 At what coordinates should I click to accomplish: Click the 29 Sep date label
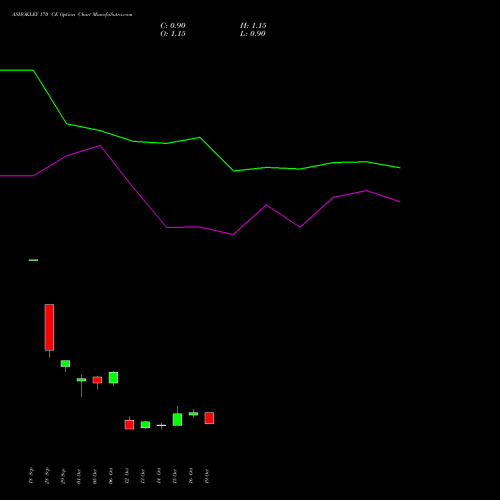[x=63, y=476]
